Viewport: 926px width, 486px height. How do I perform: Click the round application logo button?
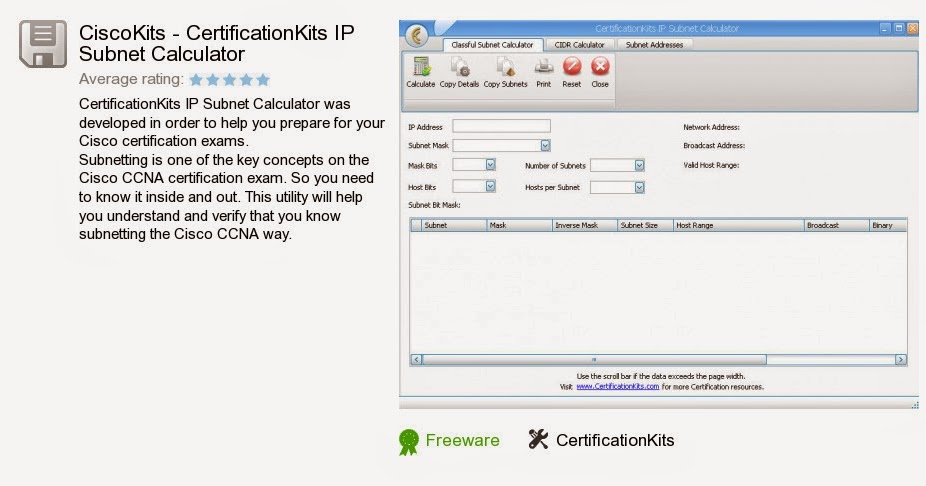(417, 35)
